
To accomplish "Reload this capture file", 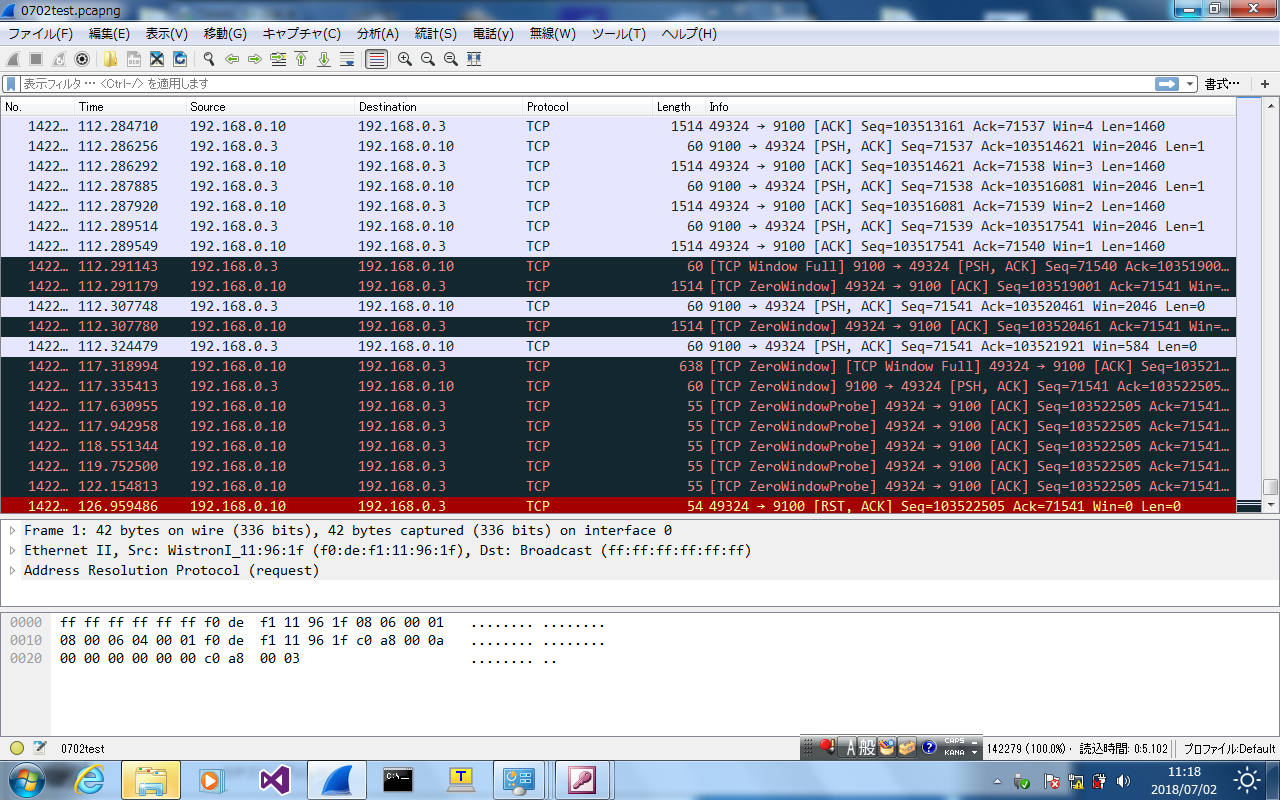I will coord(180,59).
